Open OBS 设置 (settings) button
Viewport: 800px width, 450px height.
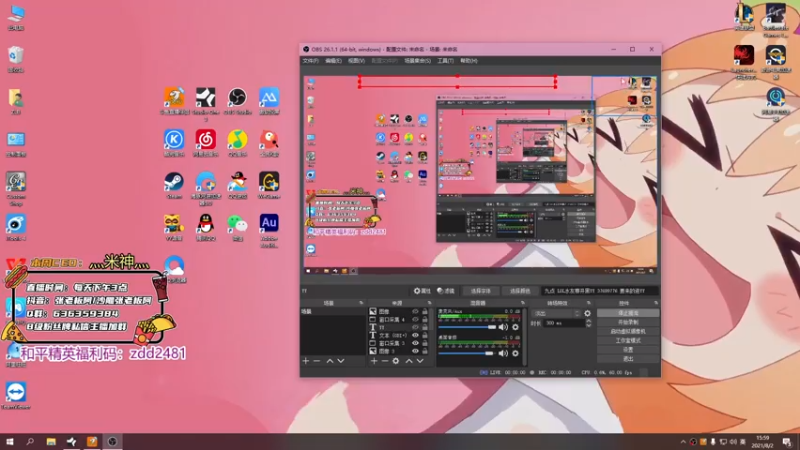coord(628,350)
